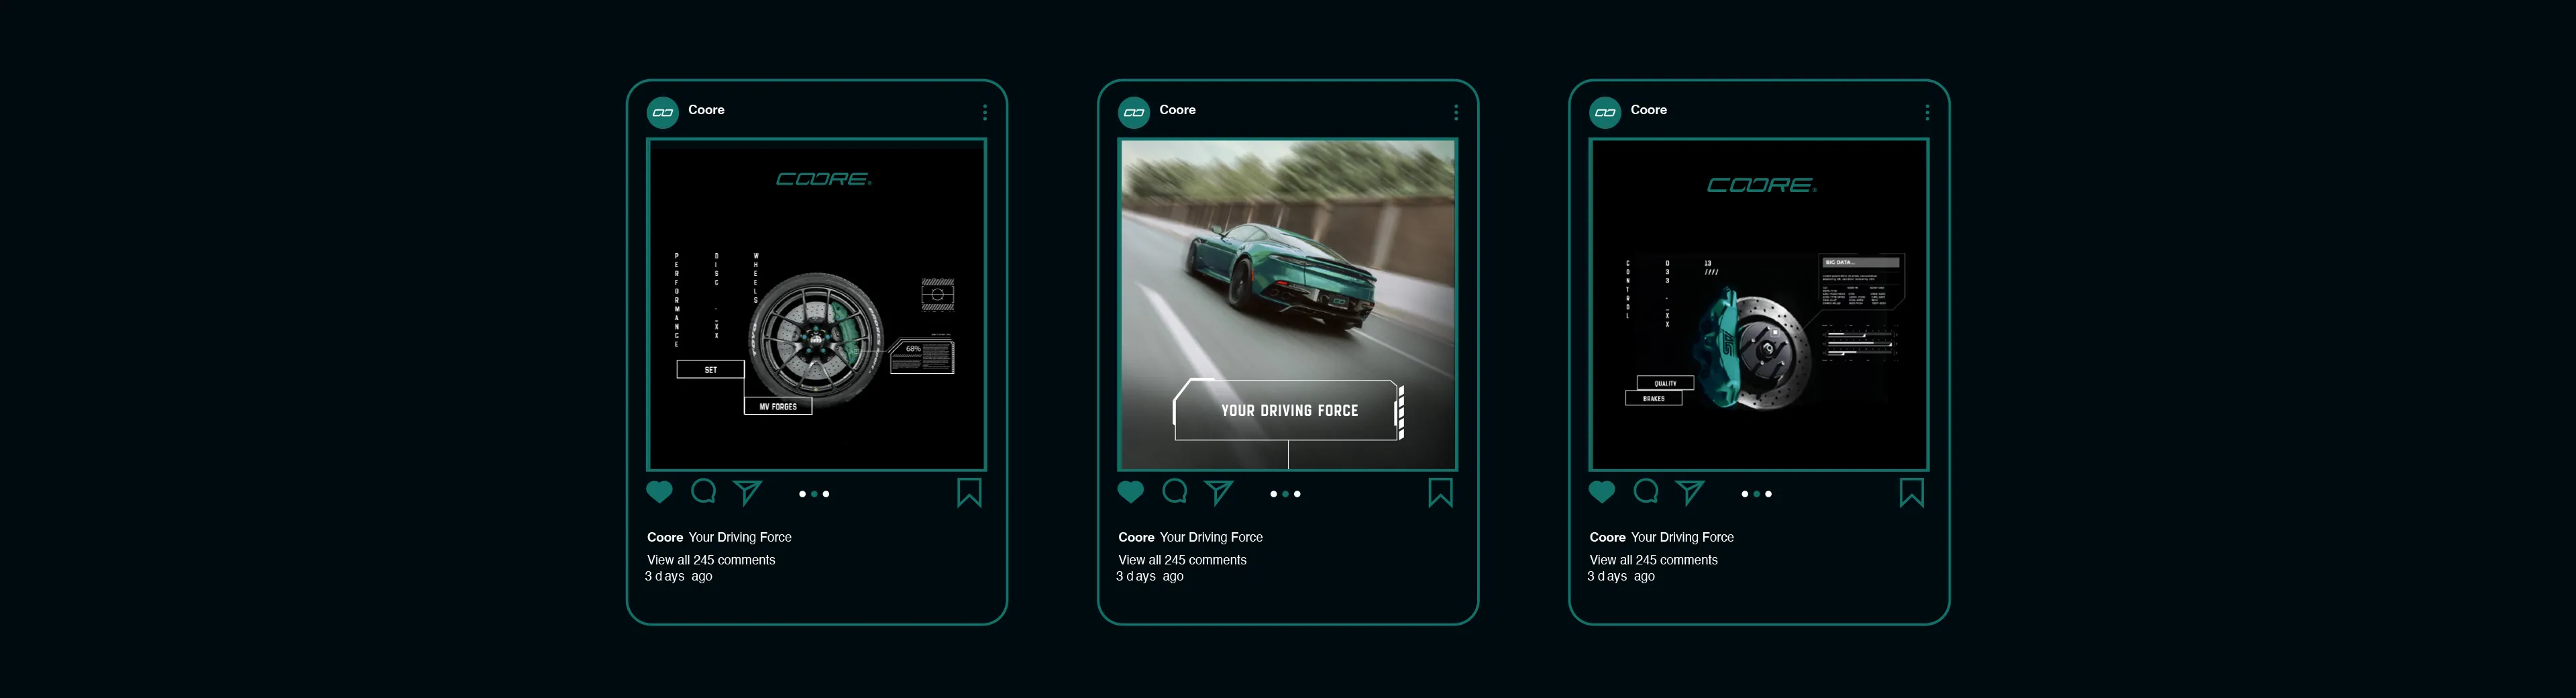This screenshot has width=2576, height=698.
Task: Click the Coore avatar on the brake disc post
Action: coord(1604,112)
